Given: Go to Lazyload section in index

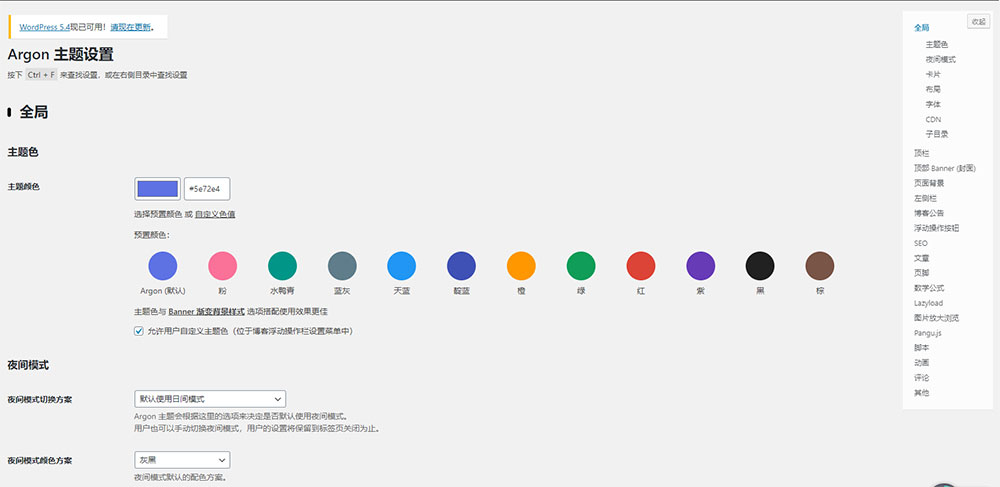Looking at the screenshot, I should [929, 303].
